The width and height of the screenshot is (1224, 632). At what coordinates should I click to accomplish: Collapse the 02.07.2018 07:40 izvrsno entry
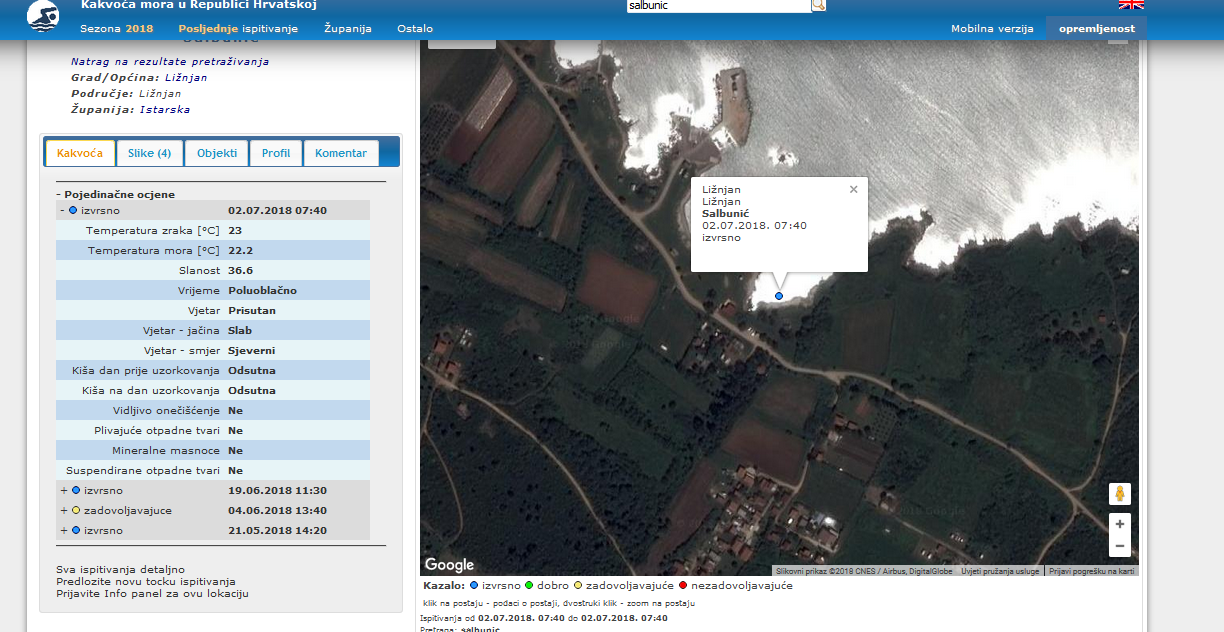pos(62,211)
